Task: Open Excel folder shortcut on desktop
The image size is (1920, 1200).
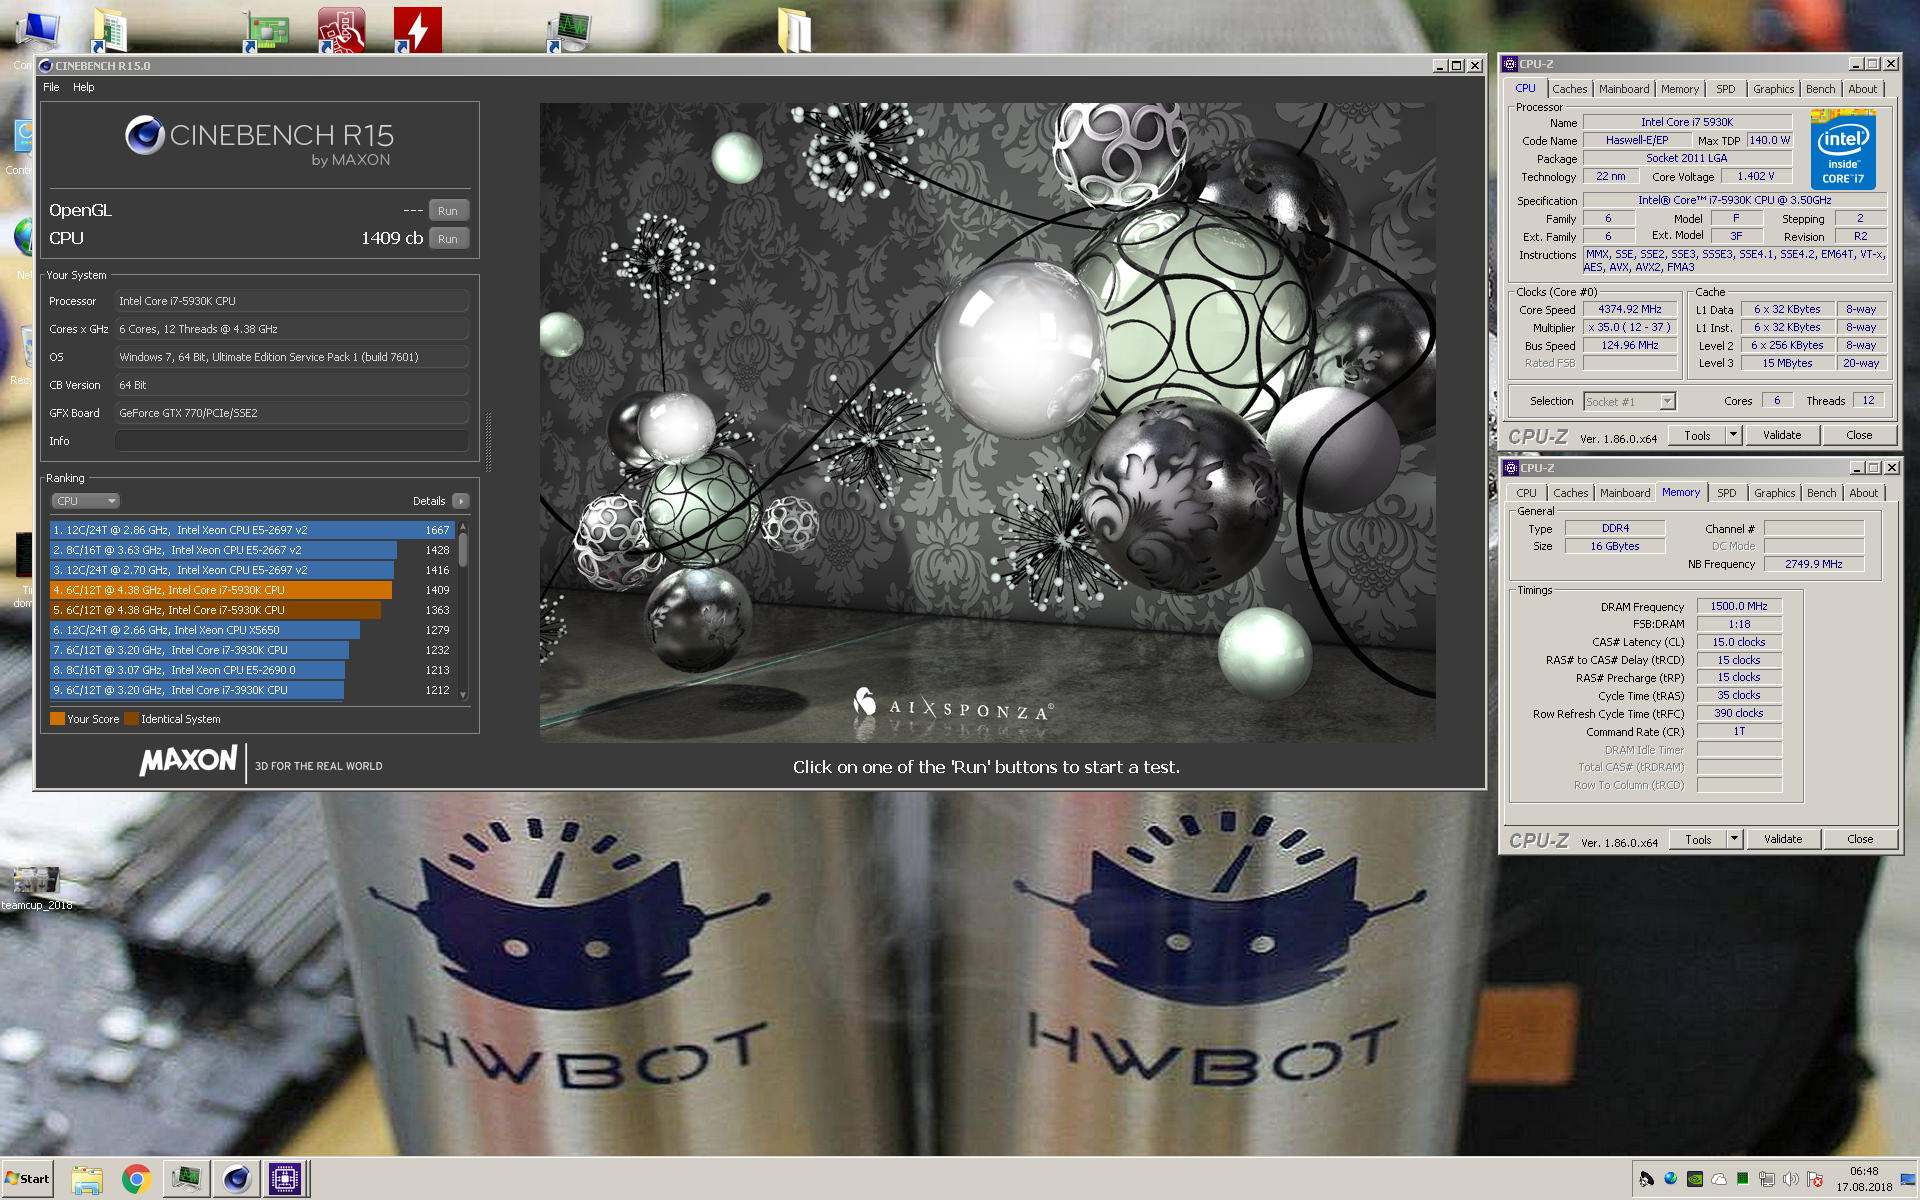Action: (x=108, y=30)
